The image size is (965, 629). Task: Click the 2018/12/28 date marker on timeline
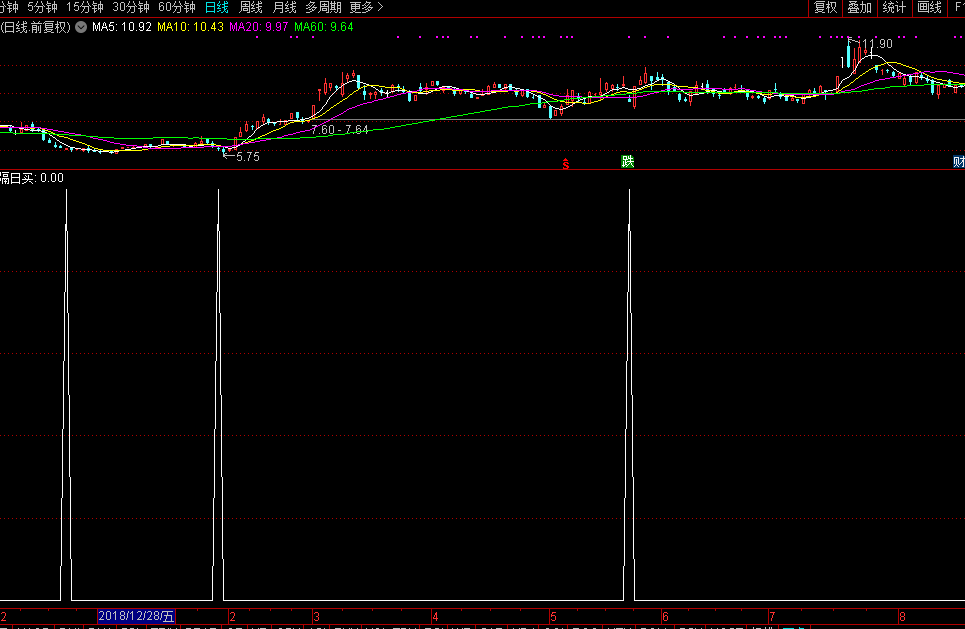coord(137,616)
